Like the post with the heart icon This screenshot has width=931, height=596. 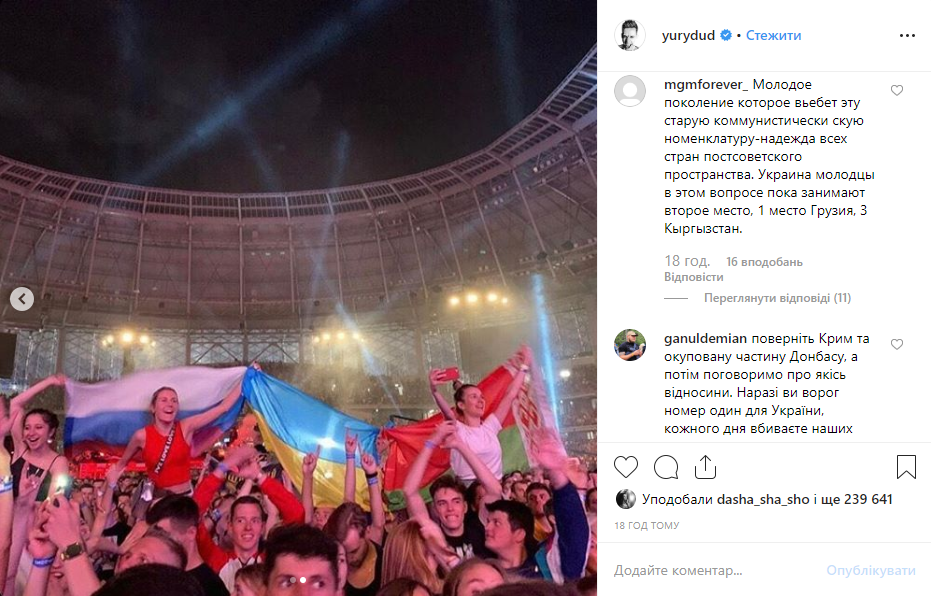point(626,467)
